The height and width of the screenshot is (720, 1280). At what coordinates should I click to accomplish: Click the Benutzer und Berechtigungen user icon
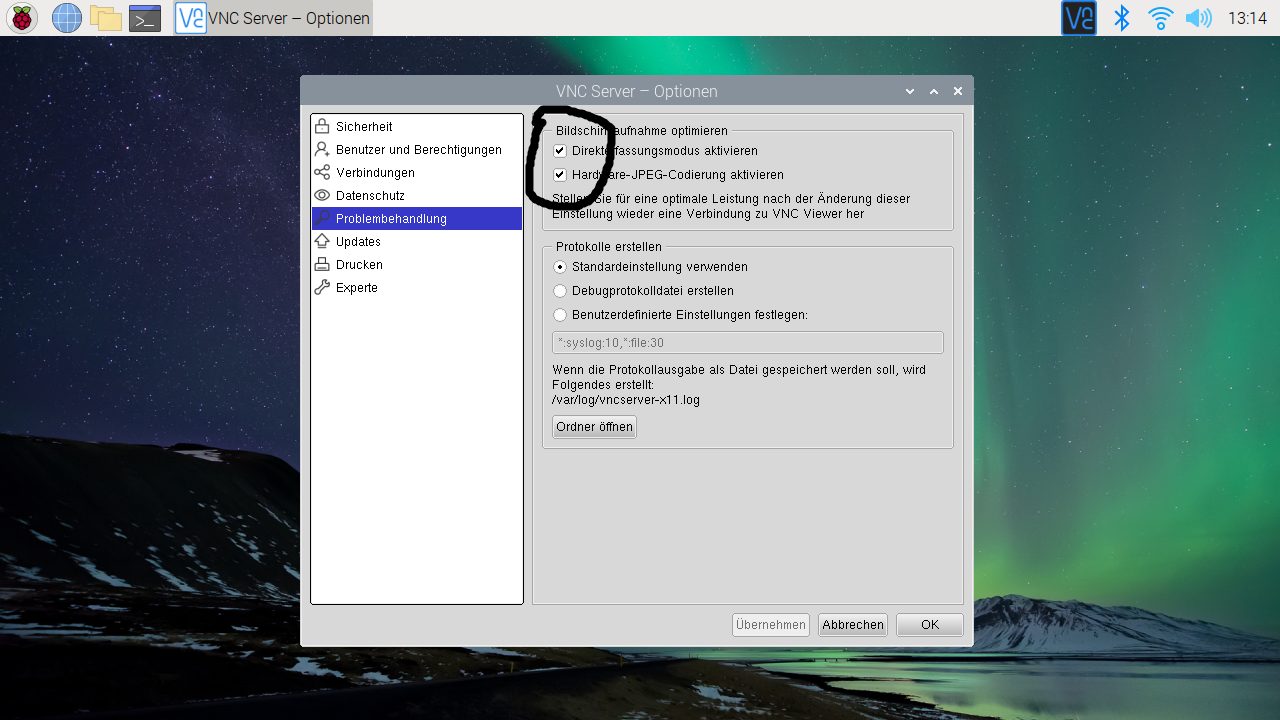point(322,150)
